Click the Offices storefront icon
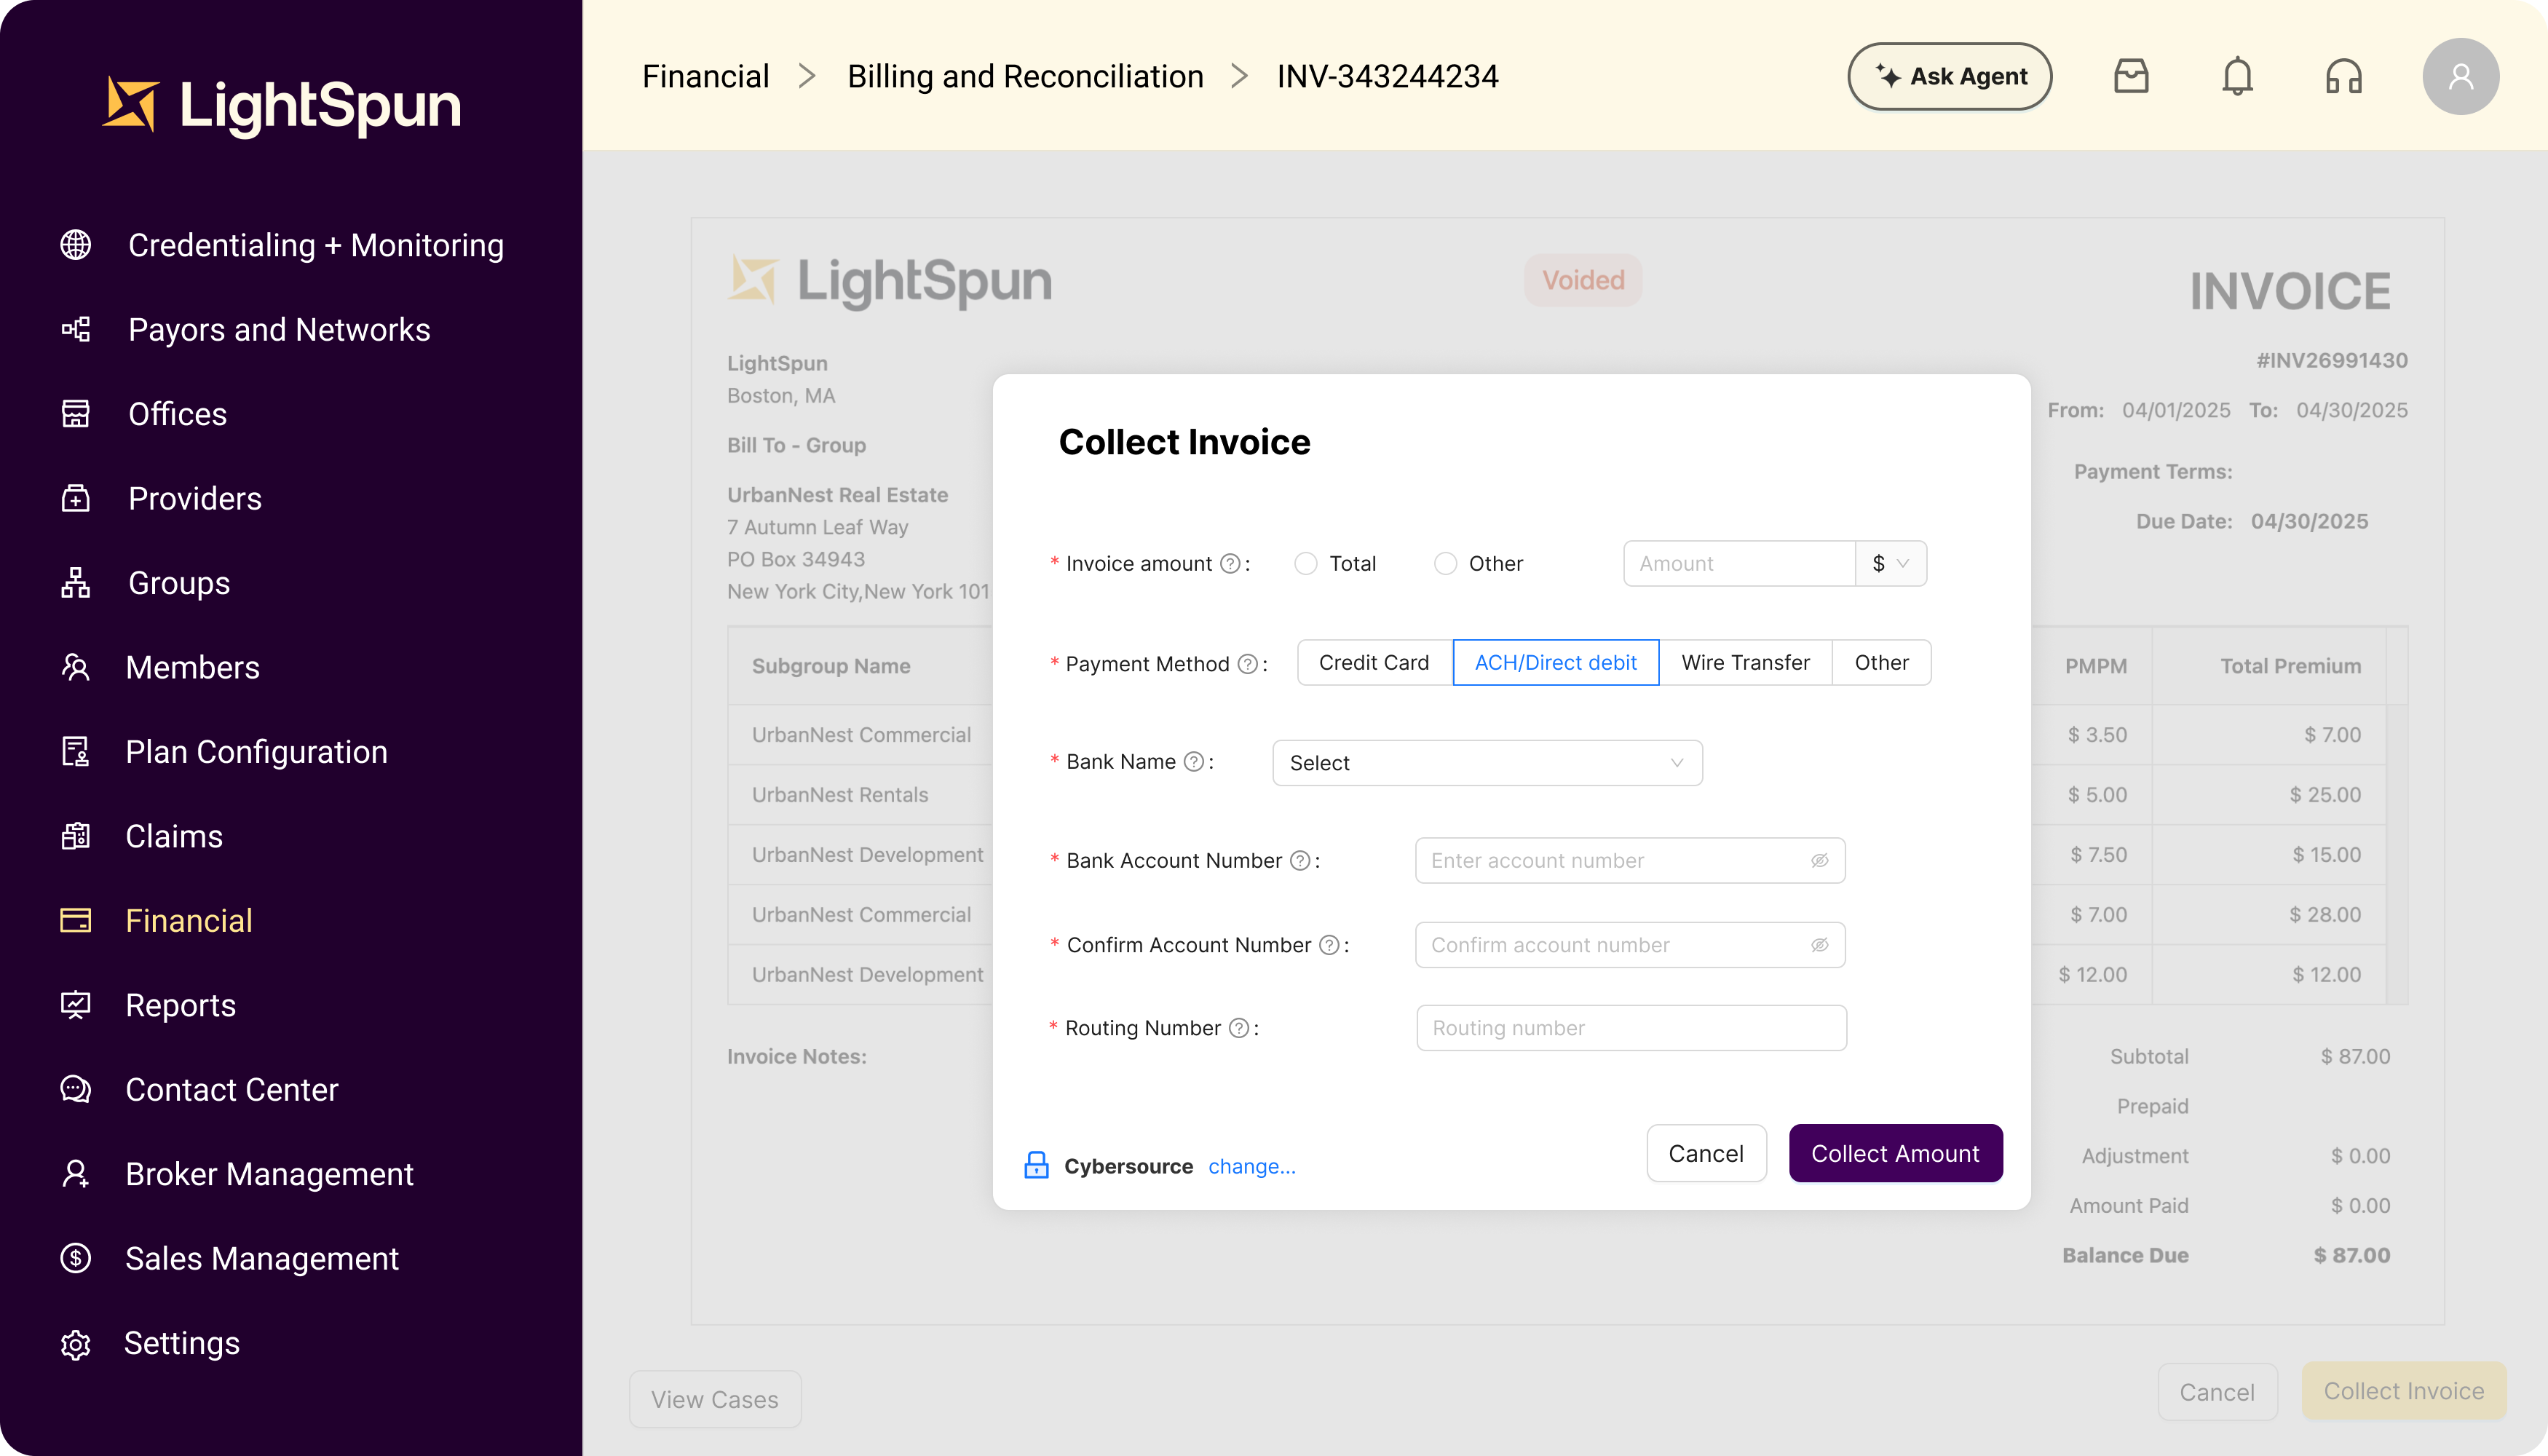Viewport: 2548px width, 1456px height. pyautogui.click(x=76, y=414)
